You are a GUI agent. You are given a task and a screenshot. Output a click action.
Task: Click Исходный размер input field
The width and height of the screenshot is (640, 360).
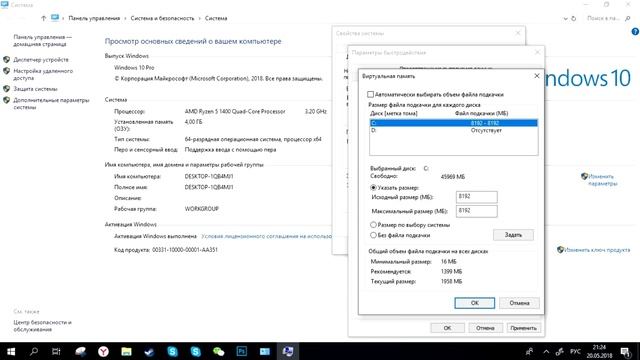pos(476,197)
